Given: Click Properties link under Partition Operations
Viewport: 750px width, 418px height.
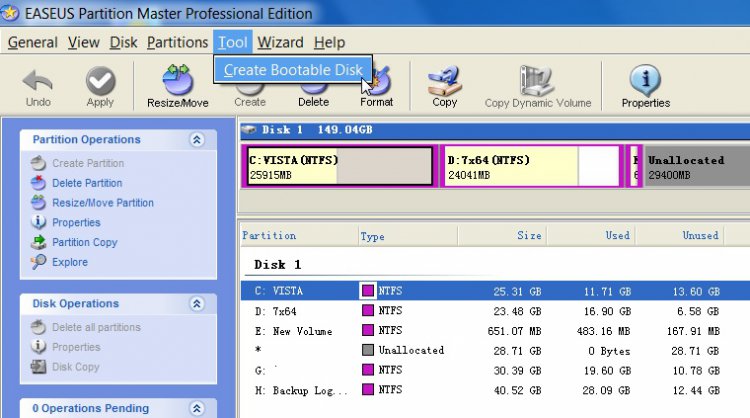Looking at the screenshot, I should tap(76, 222).
